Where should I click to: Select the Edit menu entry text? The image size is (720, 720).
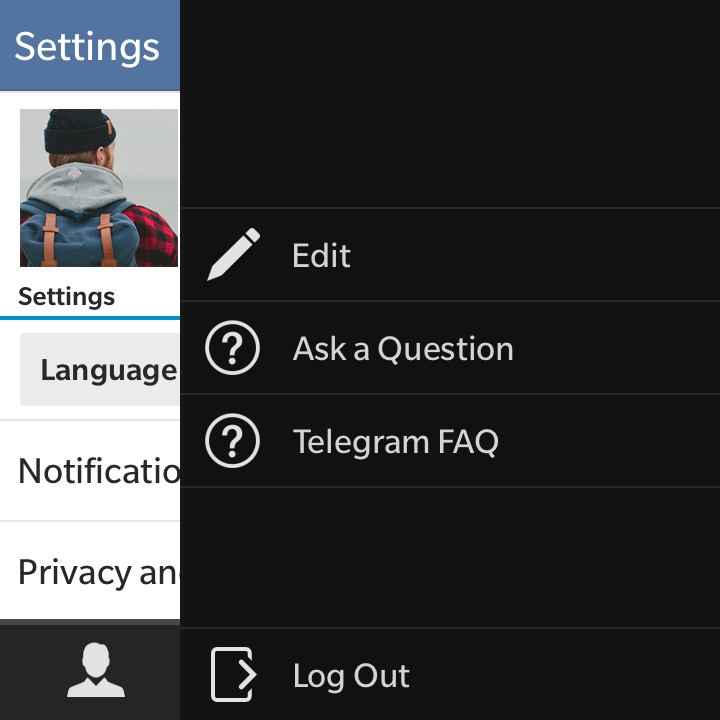tap(321, 256)
